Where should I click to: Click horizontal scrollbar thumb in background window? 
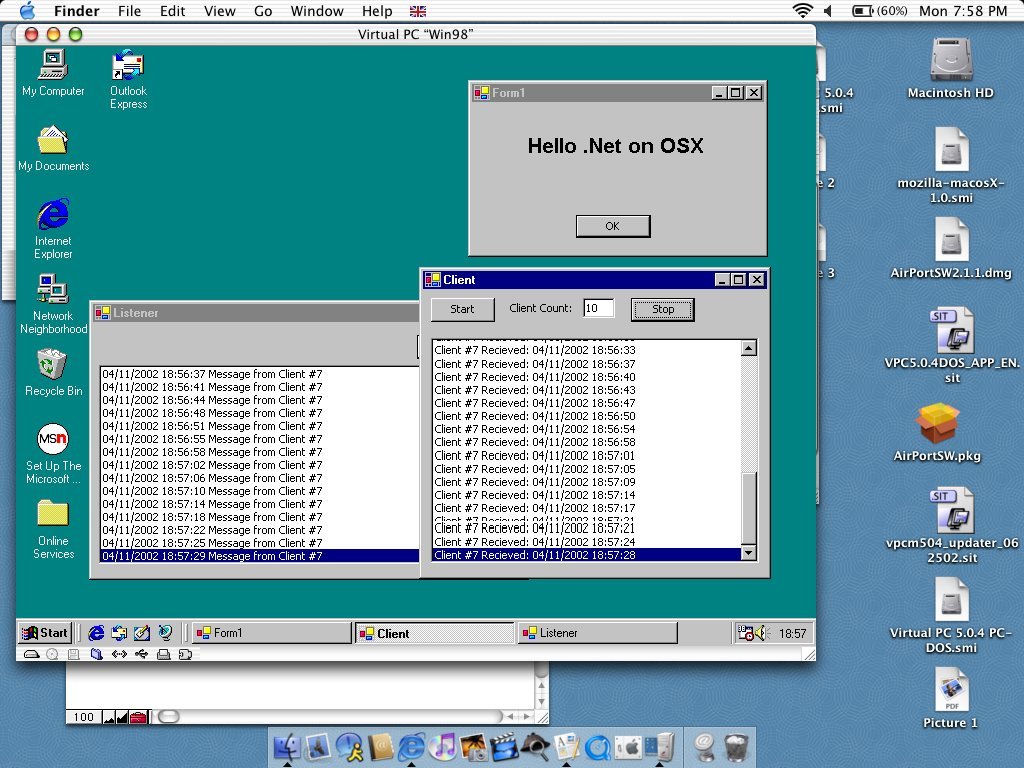click(x=168, y=716)
